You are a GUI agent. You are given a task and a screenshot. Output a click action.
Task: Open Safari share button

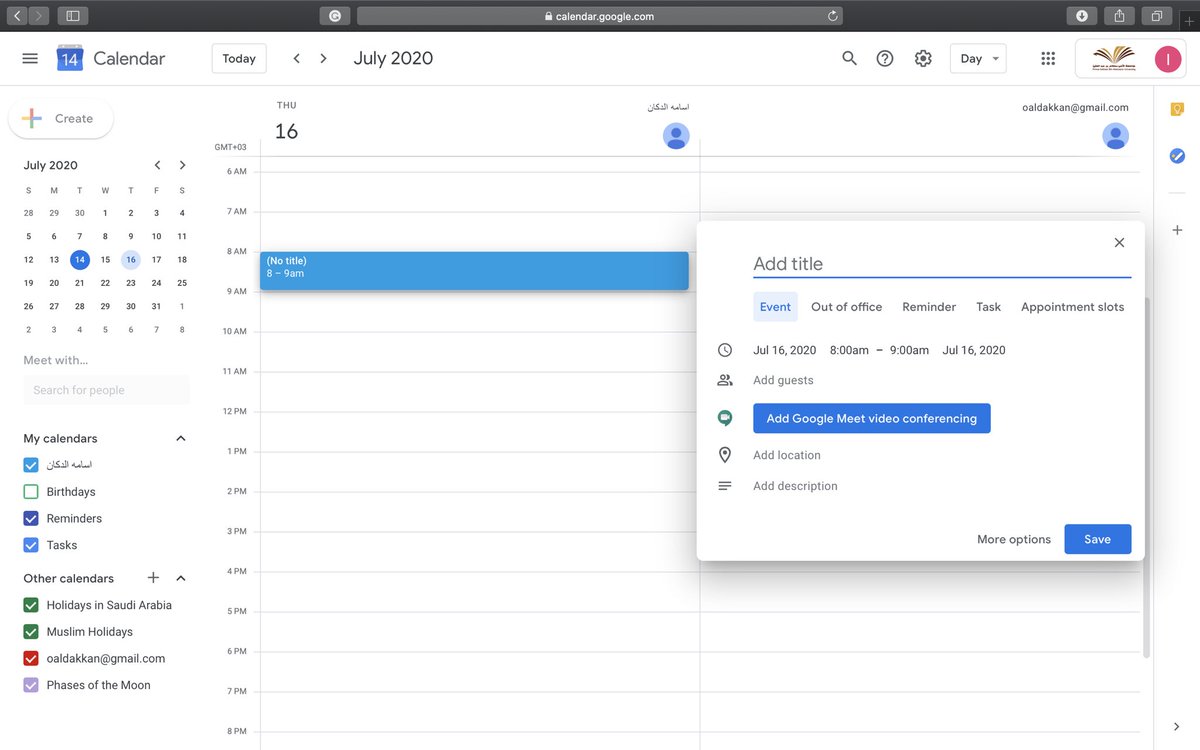coord(1119,16)
